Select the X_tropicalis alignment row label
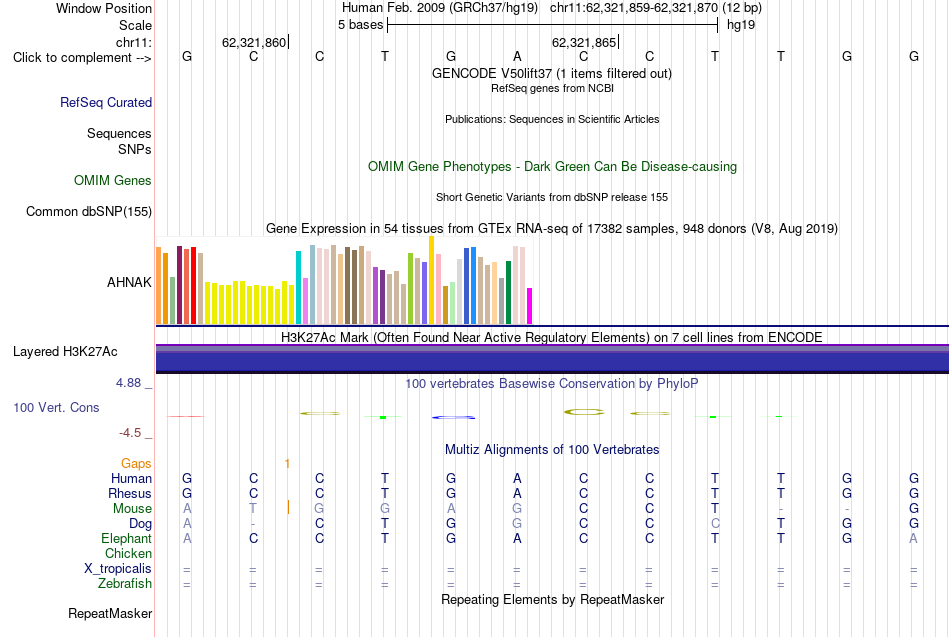Image resolution: width=950 pixels, height=637 pixels. pyautogui.click(x=118, y=569)
